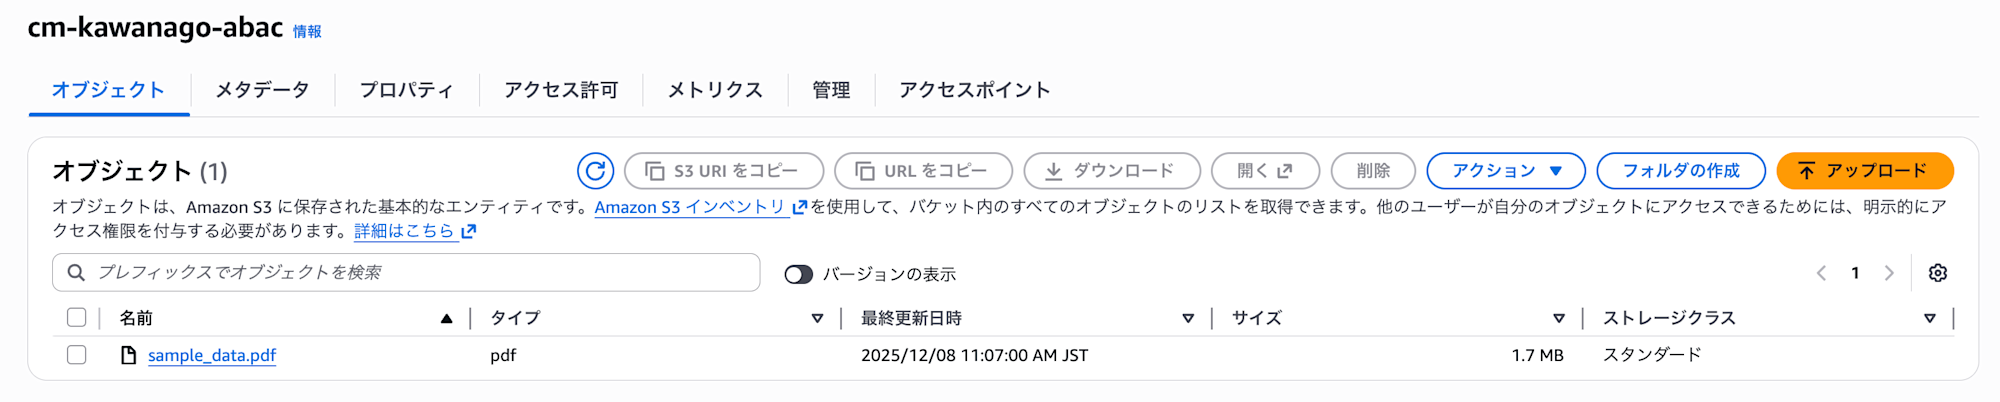Sort by 最終更新日時 column arrow

click(x=1188, y=319)
